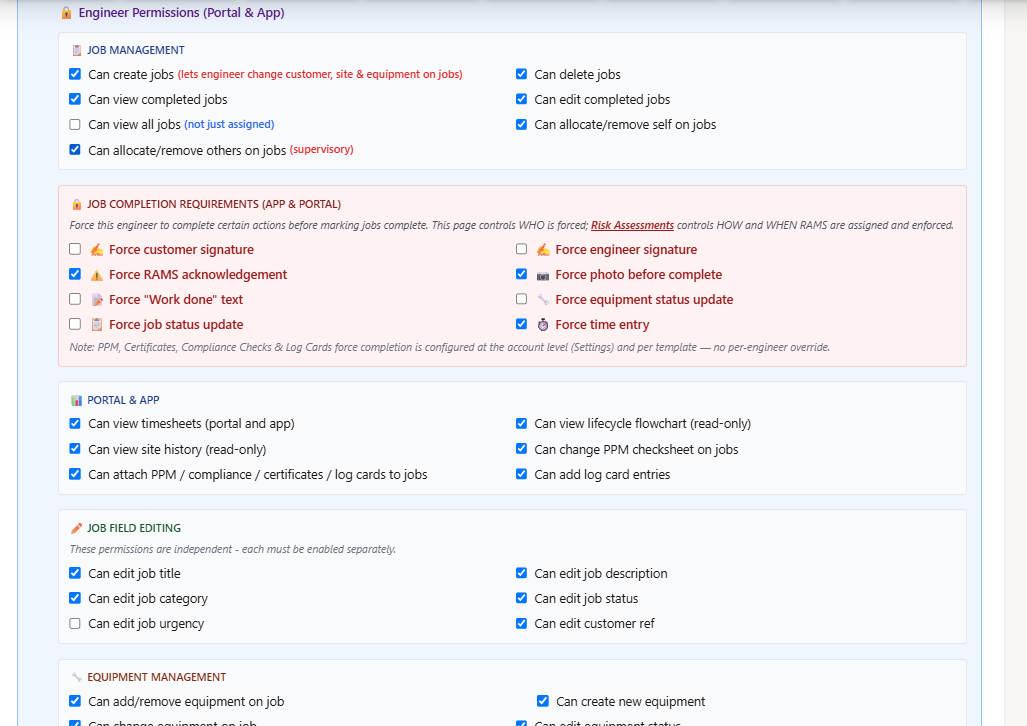The height and width of the screenshot is (726, 1027).
Task: Enable Force customer signature
Action: 75,249
